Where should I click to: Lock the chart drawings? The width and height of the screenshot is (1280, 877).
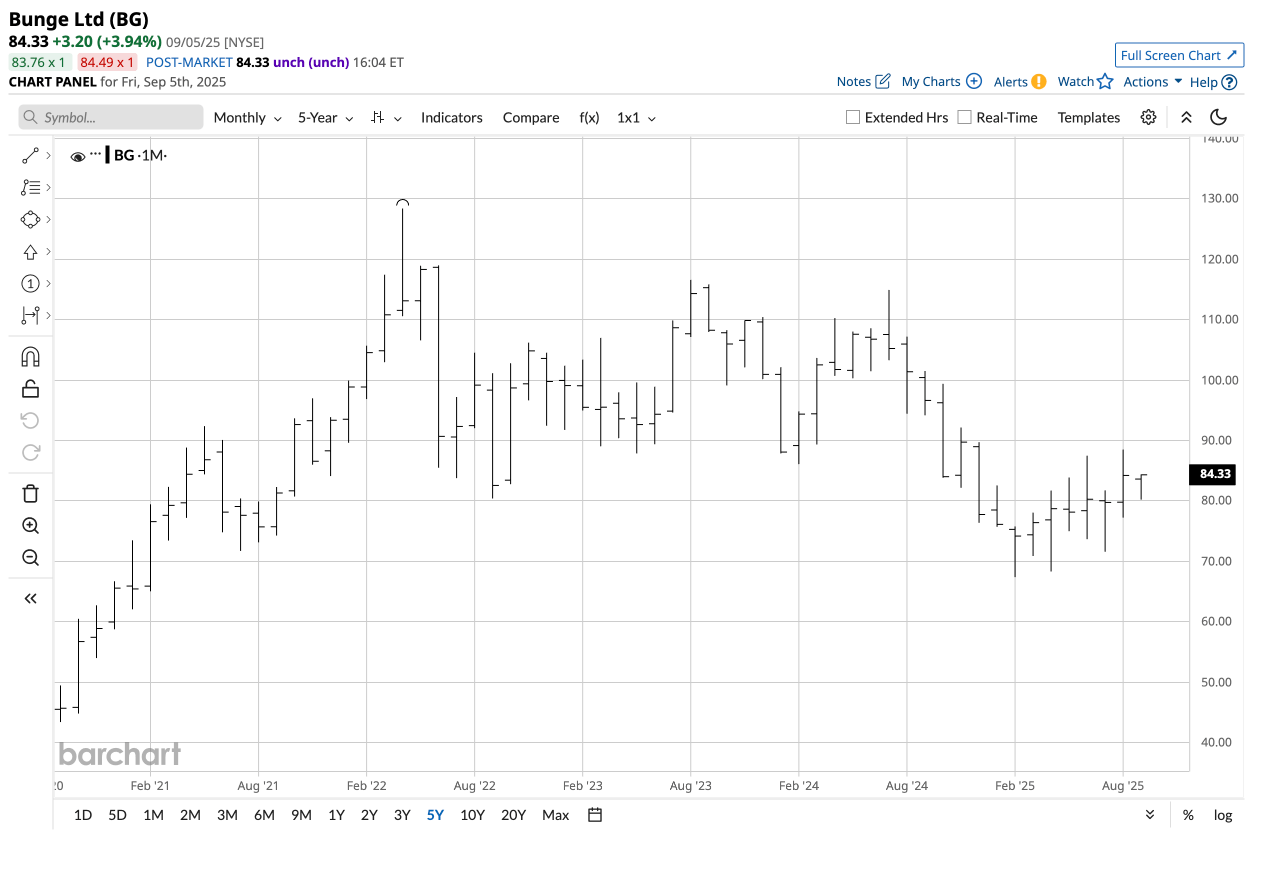tap(30, 388)
